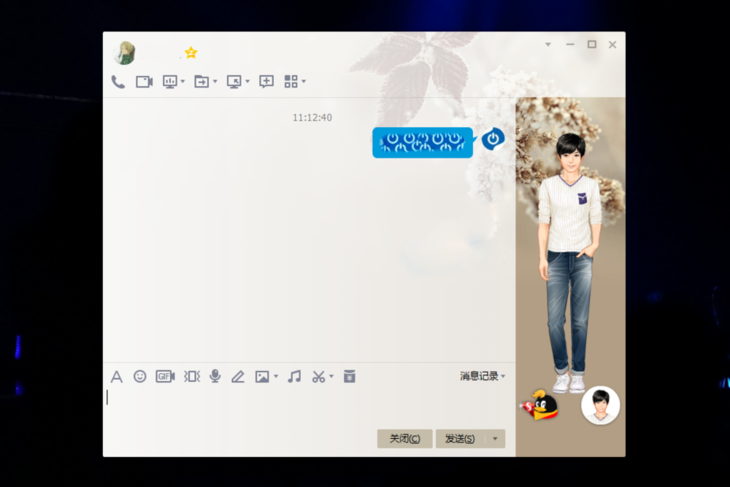This screenshot has width=730, height=487.
Task: Open the font settings (A icon)
Action: point(116,377)
